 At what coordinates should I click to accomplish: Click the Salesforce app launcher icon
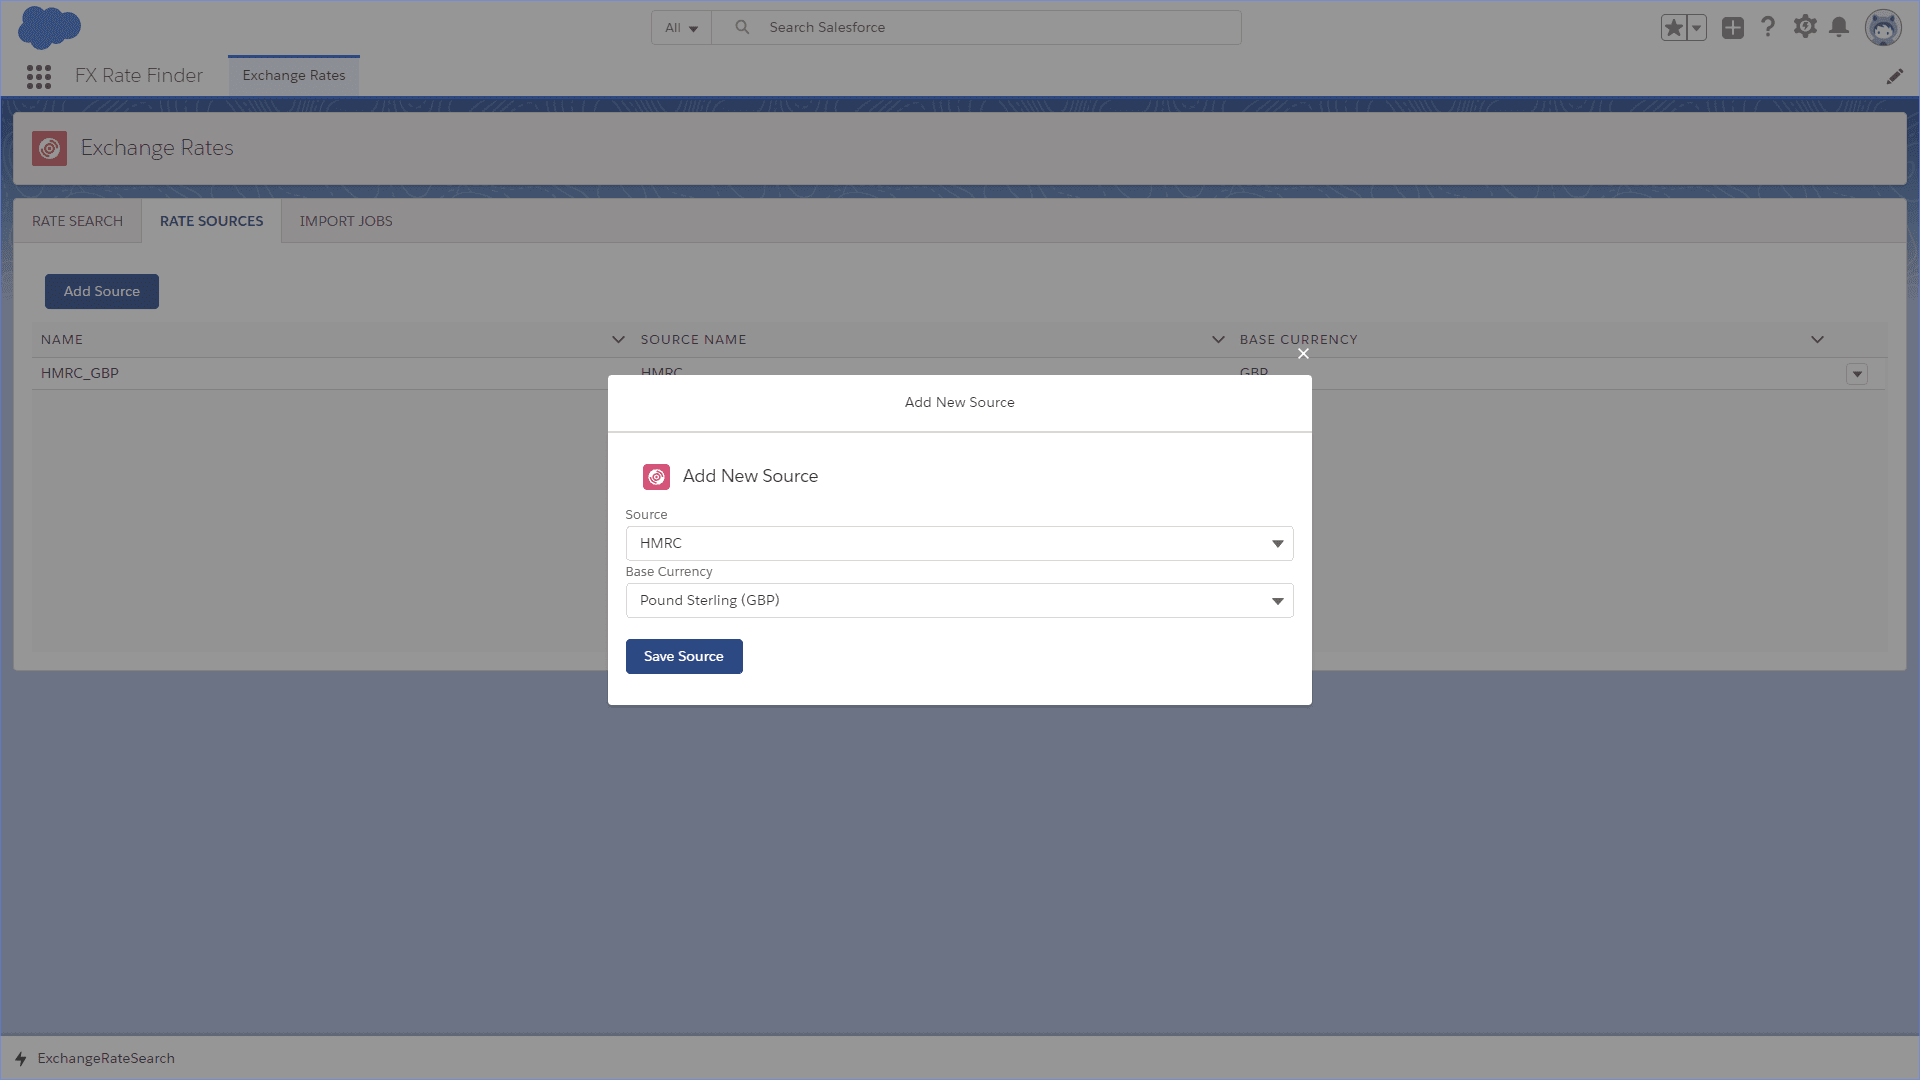click(x=38, y=75)
